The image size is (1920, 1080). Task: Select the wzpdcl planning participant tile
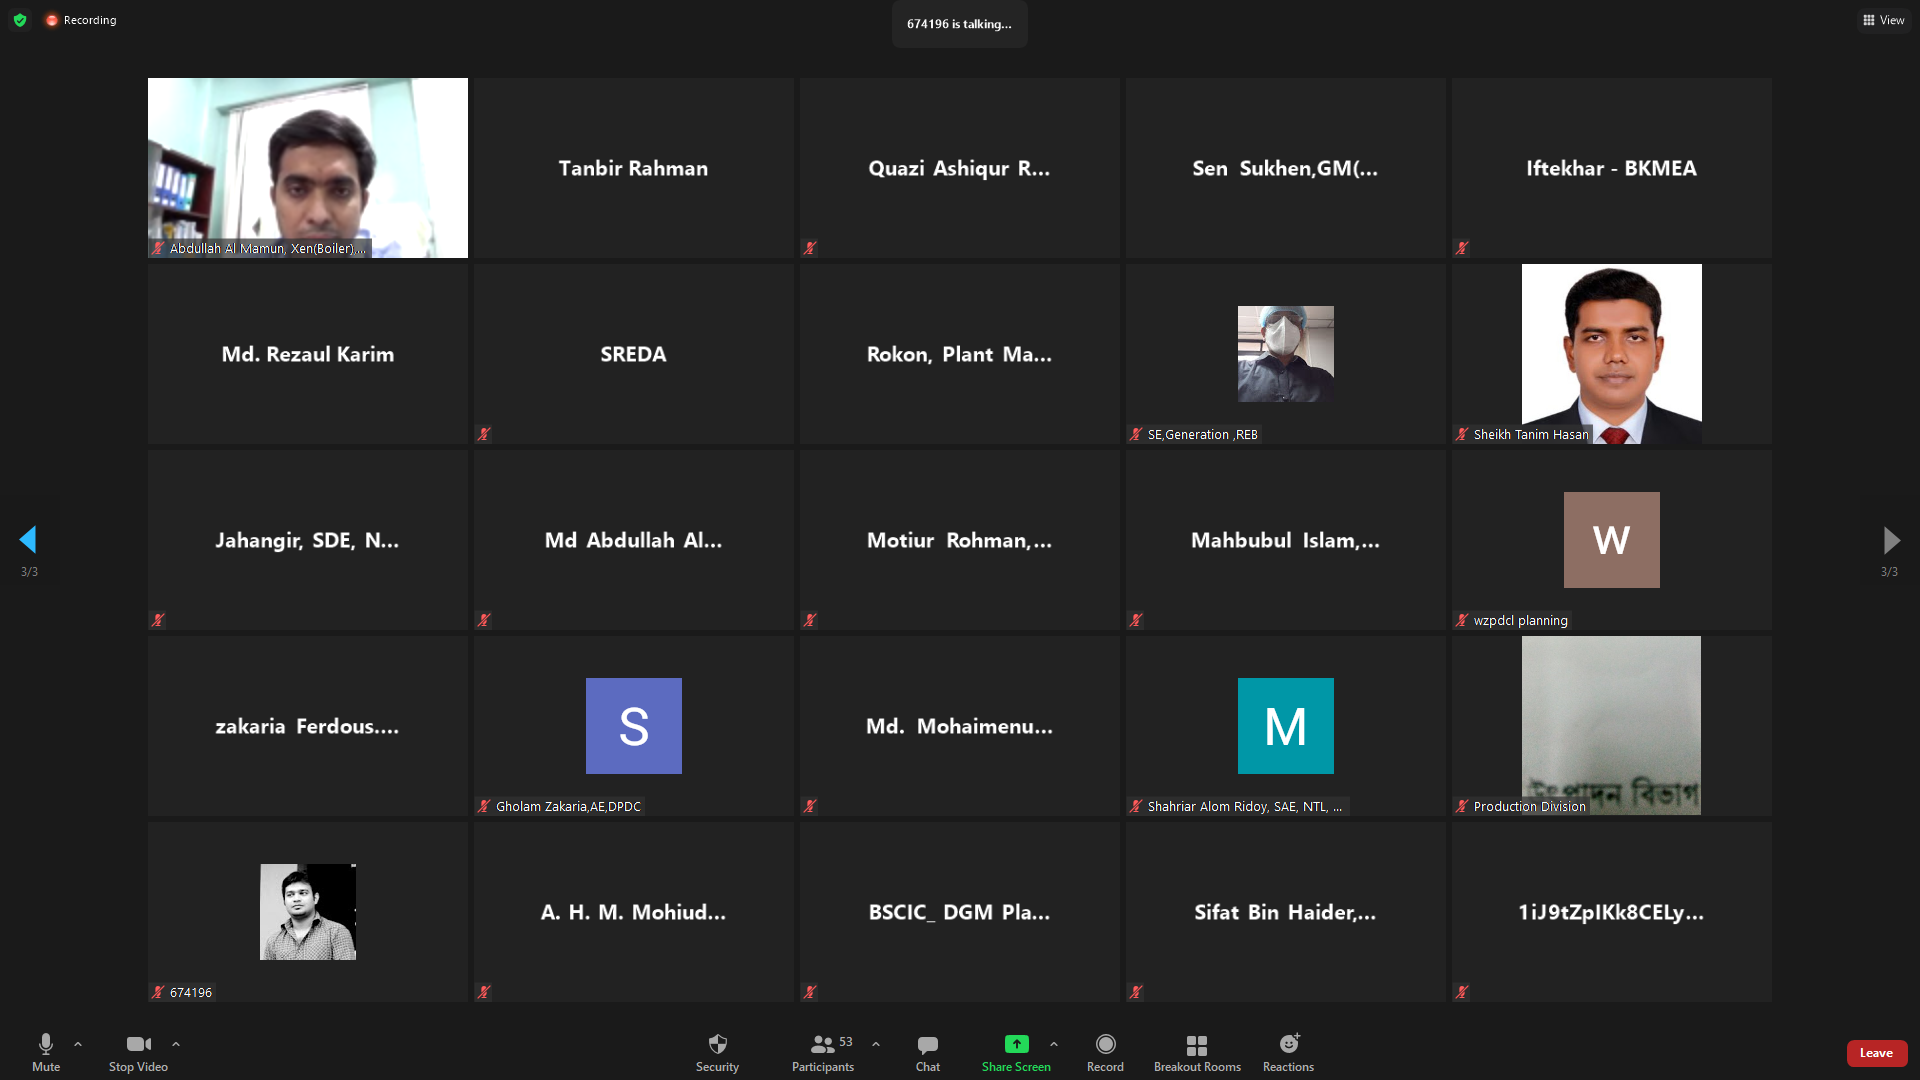tap(1611, 540)
